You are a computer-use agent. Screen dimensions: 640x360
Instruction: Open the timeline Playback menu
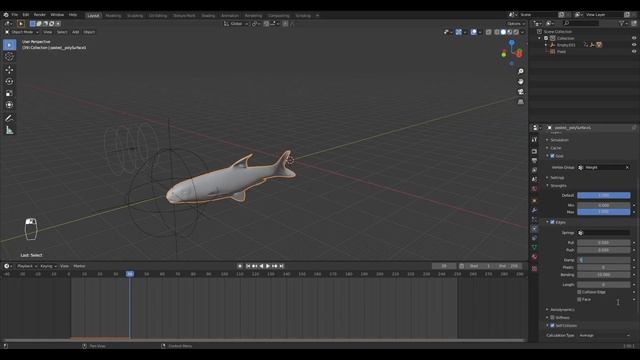27,266
